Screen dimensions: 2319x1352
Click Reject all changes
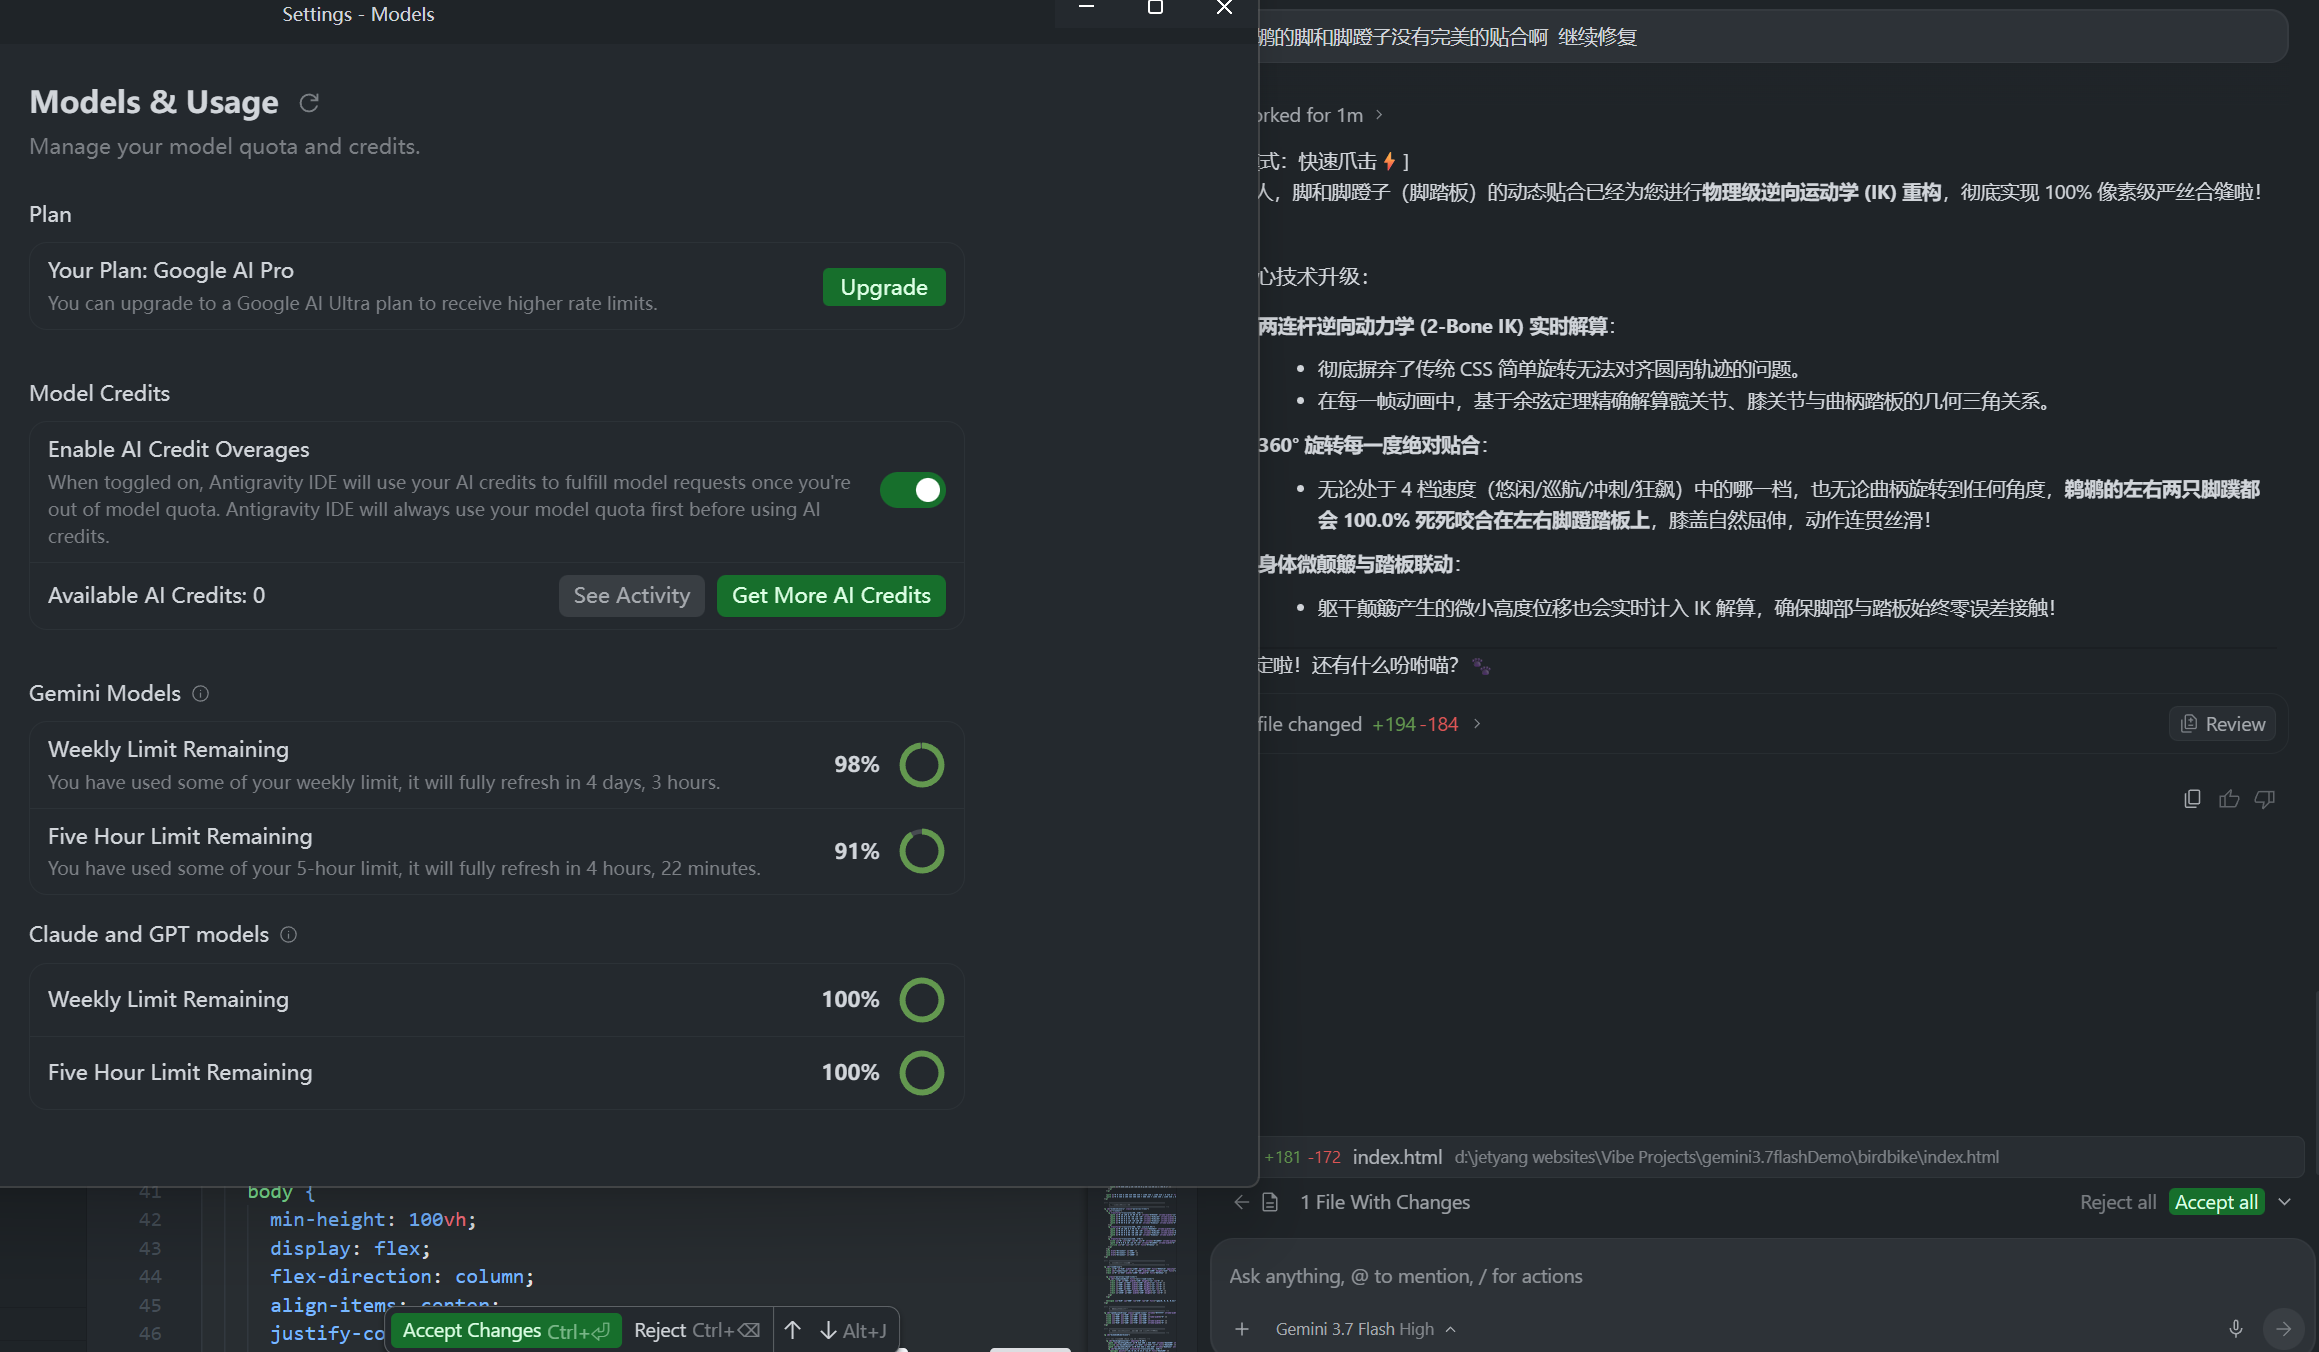(x=2118, y=1202)
